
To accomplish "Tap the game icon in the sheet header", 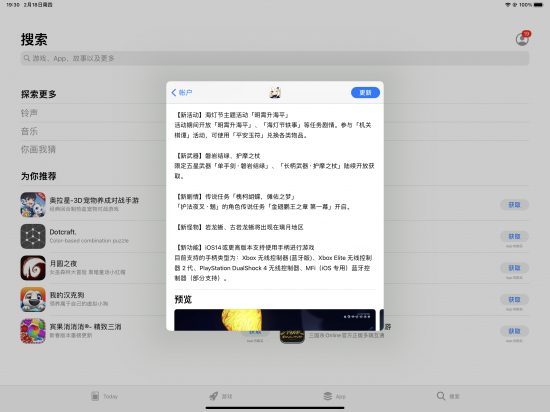I will click(275, 93).
